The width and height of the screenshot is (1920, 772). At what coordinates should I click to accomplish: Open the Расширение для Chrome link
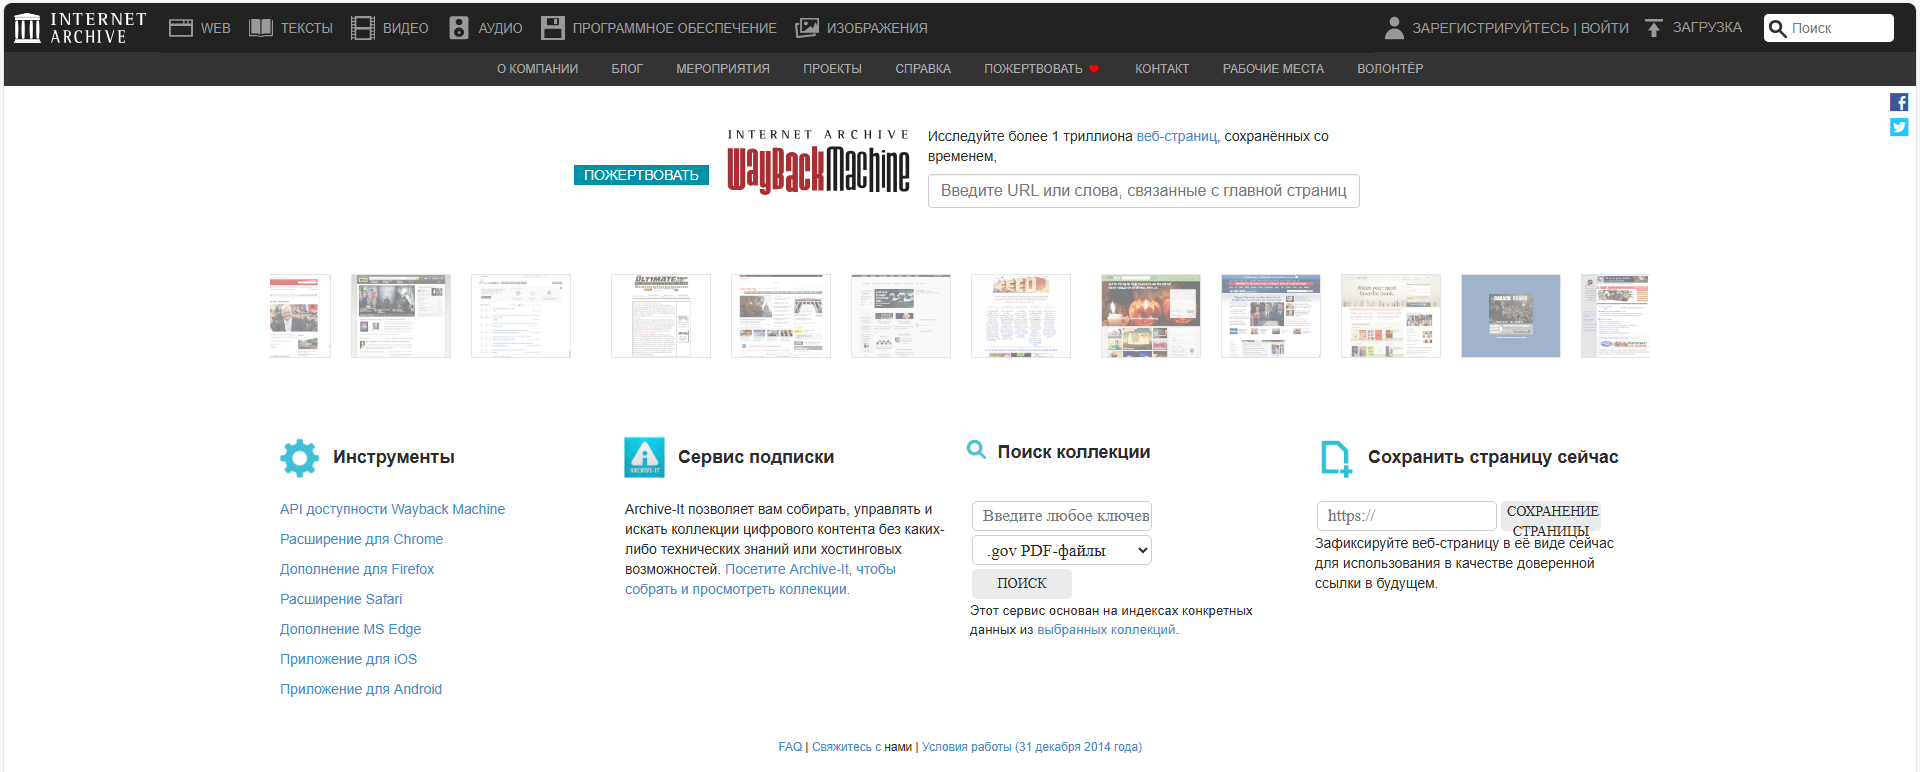click(x=361, y=539)
